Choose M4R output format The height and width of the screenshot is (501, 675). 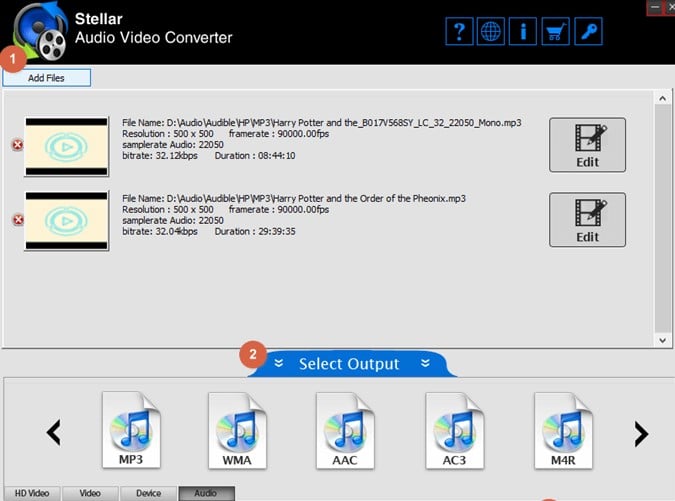click(563, 430)
